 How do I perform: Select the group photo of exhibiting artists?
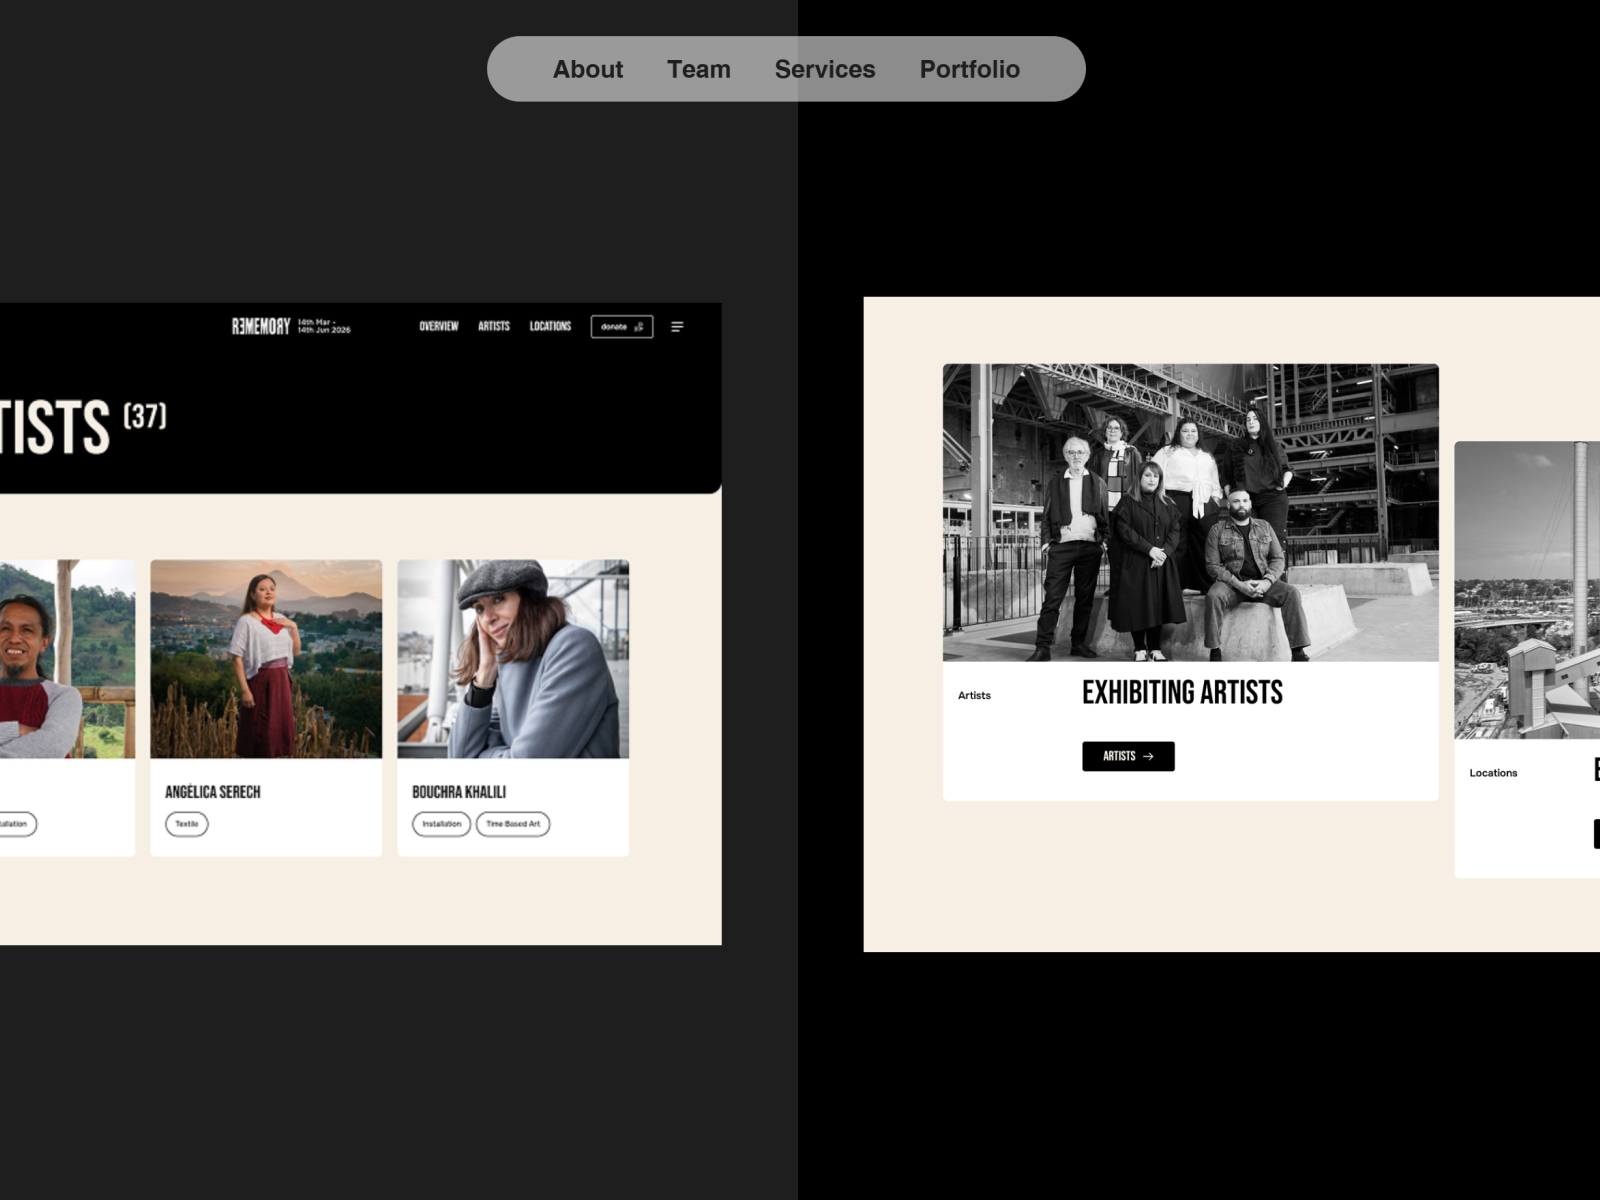[1190, 510]
